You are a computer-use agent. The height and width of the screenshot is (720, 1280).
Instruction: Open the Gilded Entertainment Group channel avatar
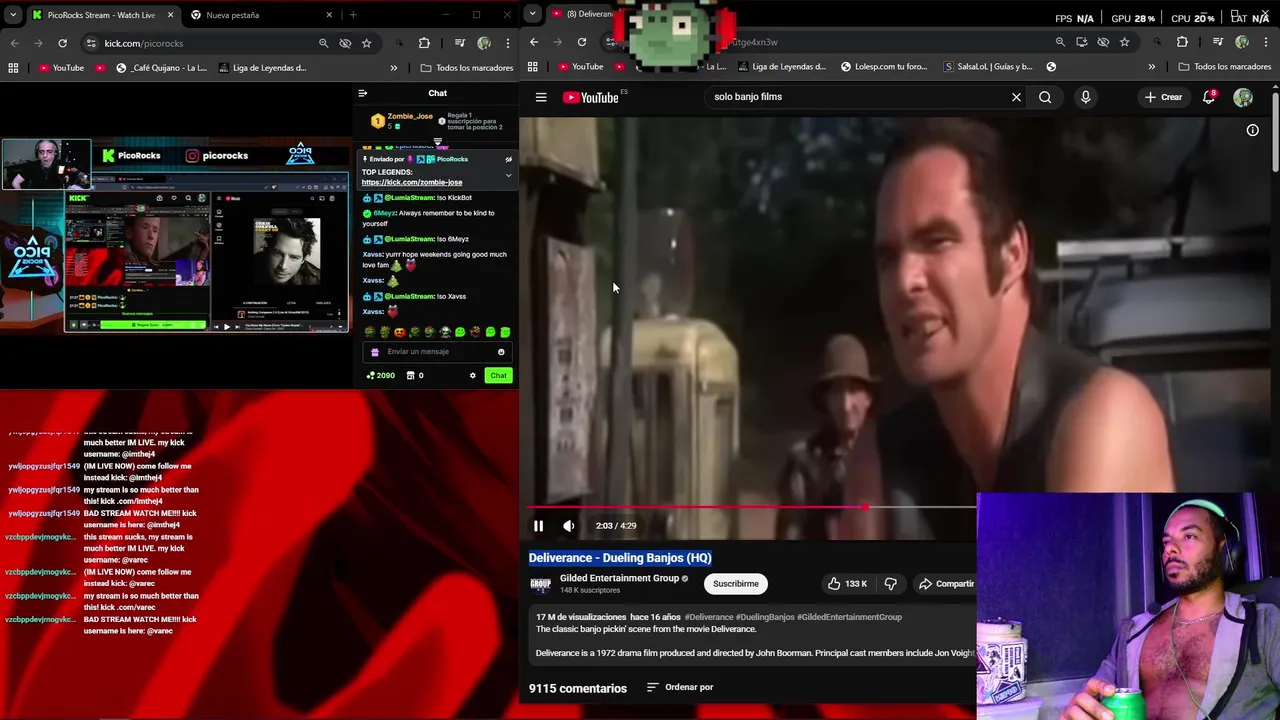click(540, 583)
